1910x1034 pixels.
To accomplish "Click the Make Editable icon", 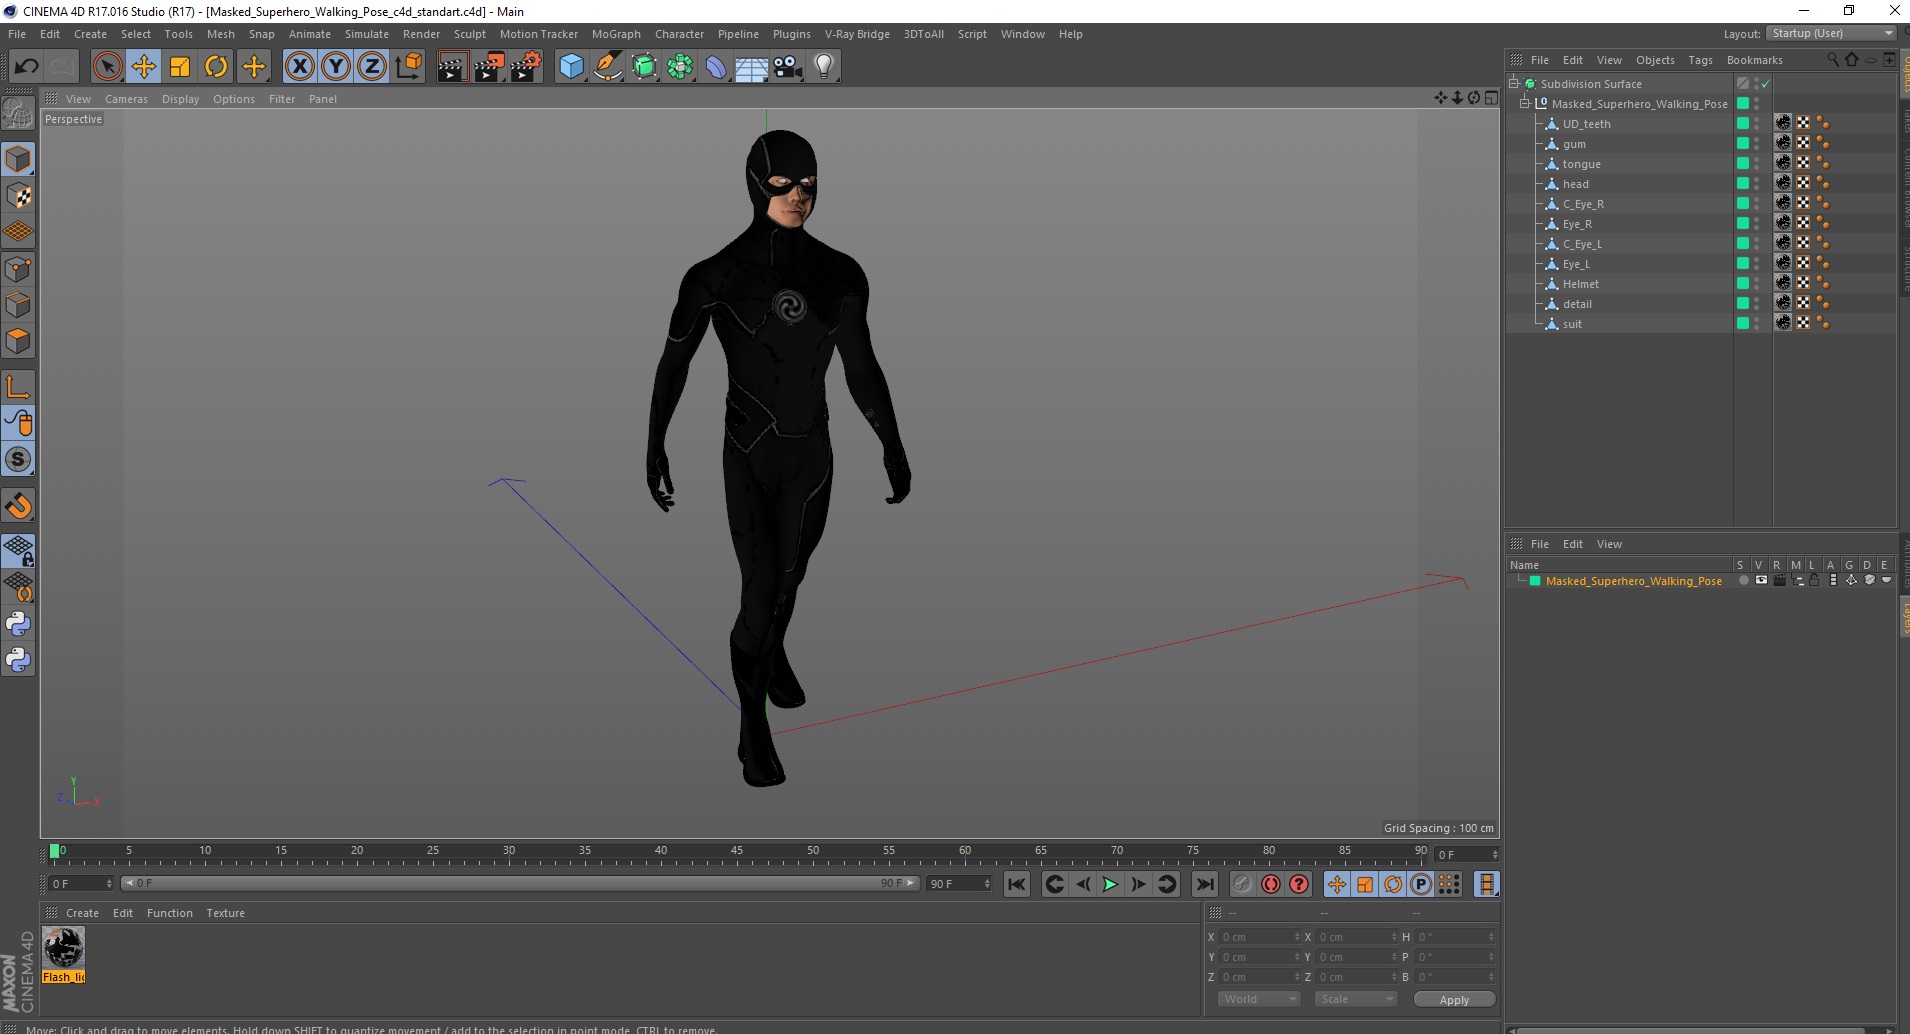I will (x=18, y=114).
